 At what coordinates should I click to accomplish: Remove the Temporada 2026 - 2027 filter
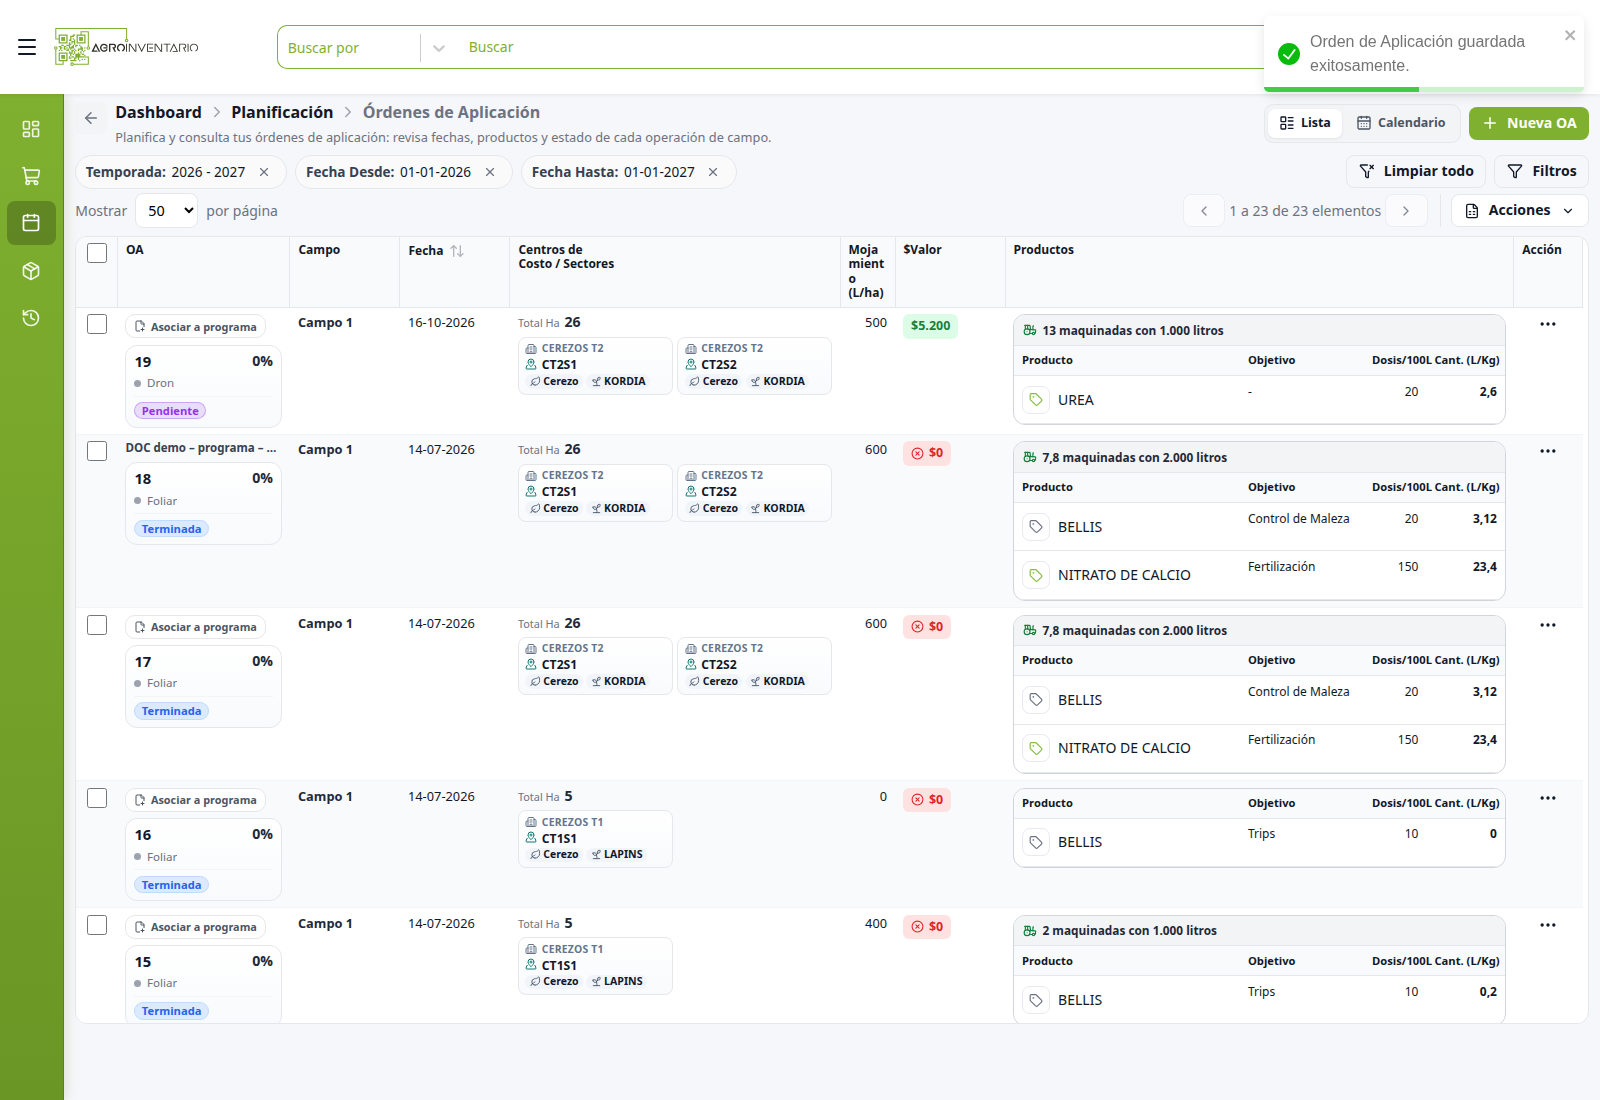[264, 172]
